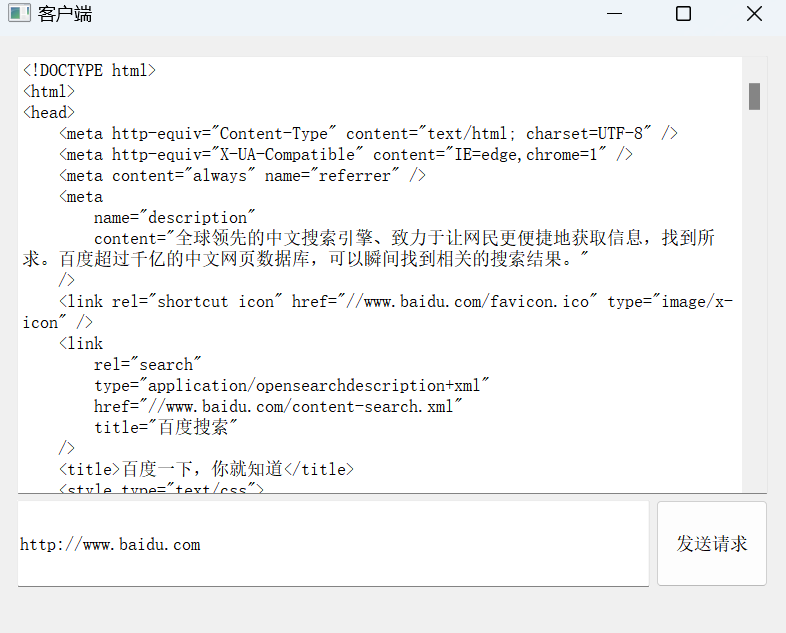Click the name="description" line
The width and height of the screenshot is (786, 633).
(174, 218)
